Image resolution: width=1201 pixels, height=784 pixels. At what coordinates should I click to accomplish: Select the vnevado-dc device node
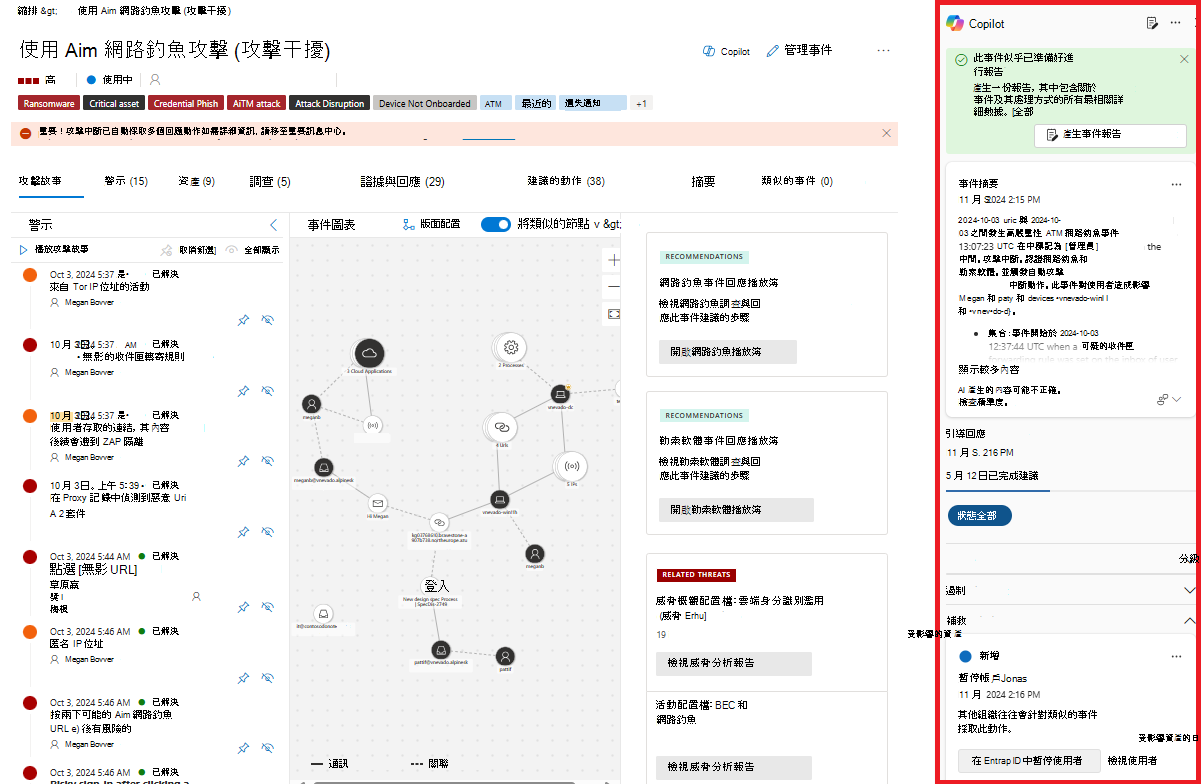click(559, 394)
